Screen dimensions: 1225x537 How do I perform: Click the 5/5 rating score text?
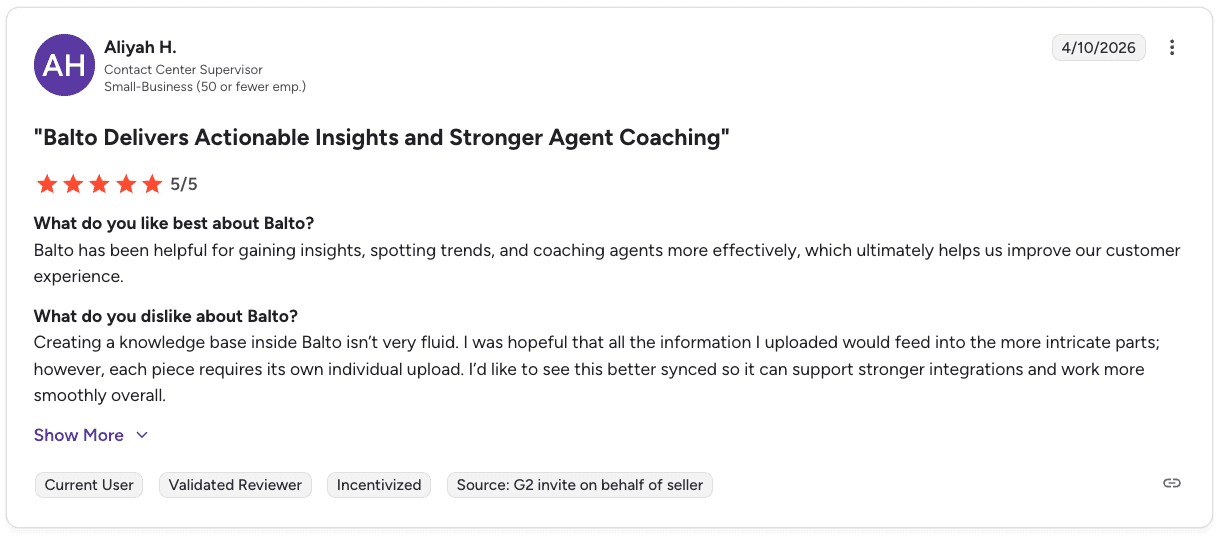(x=184, y=184)
